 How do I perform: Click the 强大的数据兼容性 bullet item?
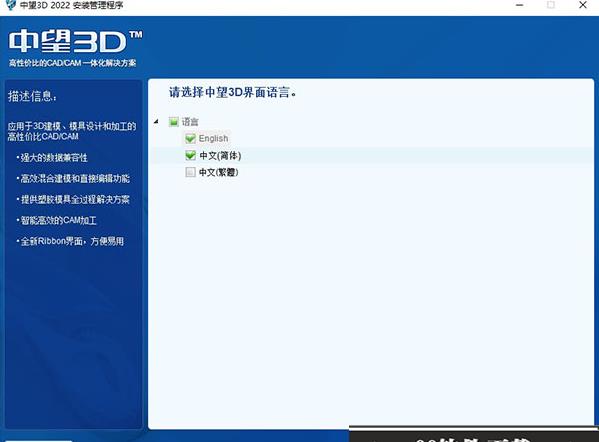pos(52,157)
